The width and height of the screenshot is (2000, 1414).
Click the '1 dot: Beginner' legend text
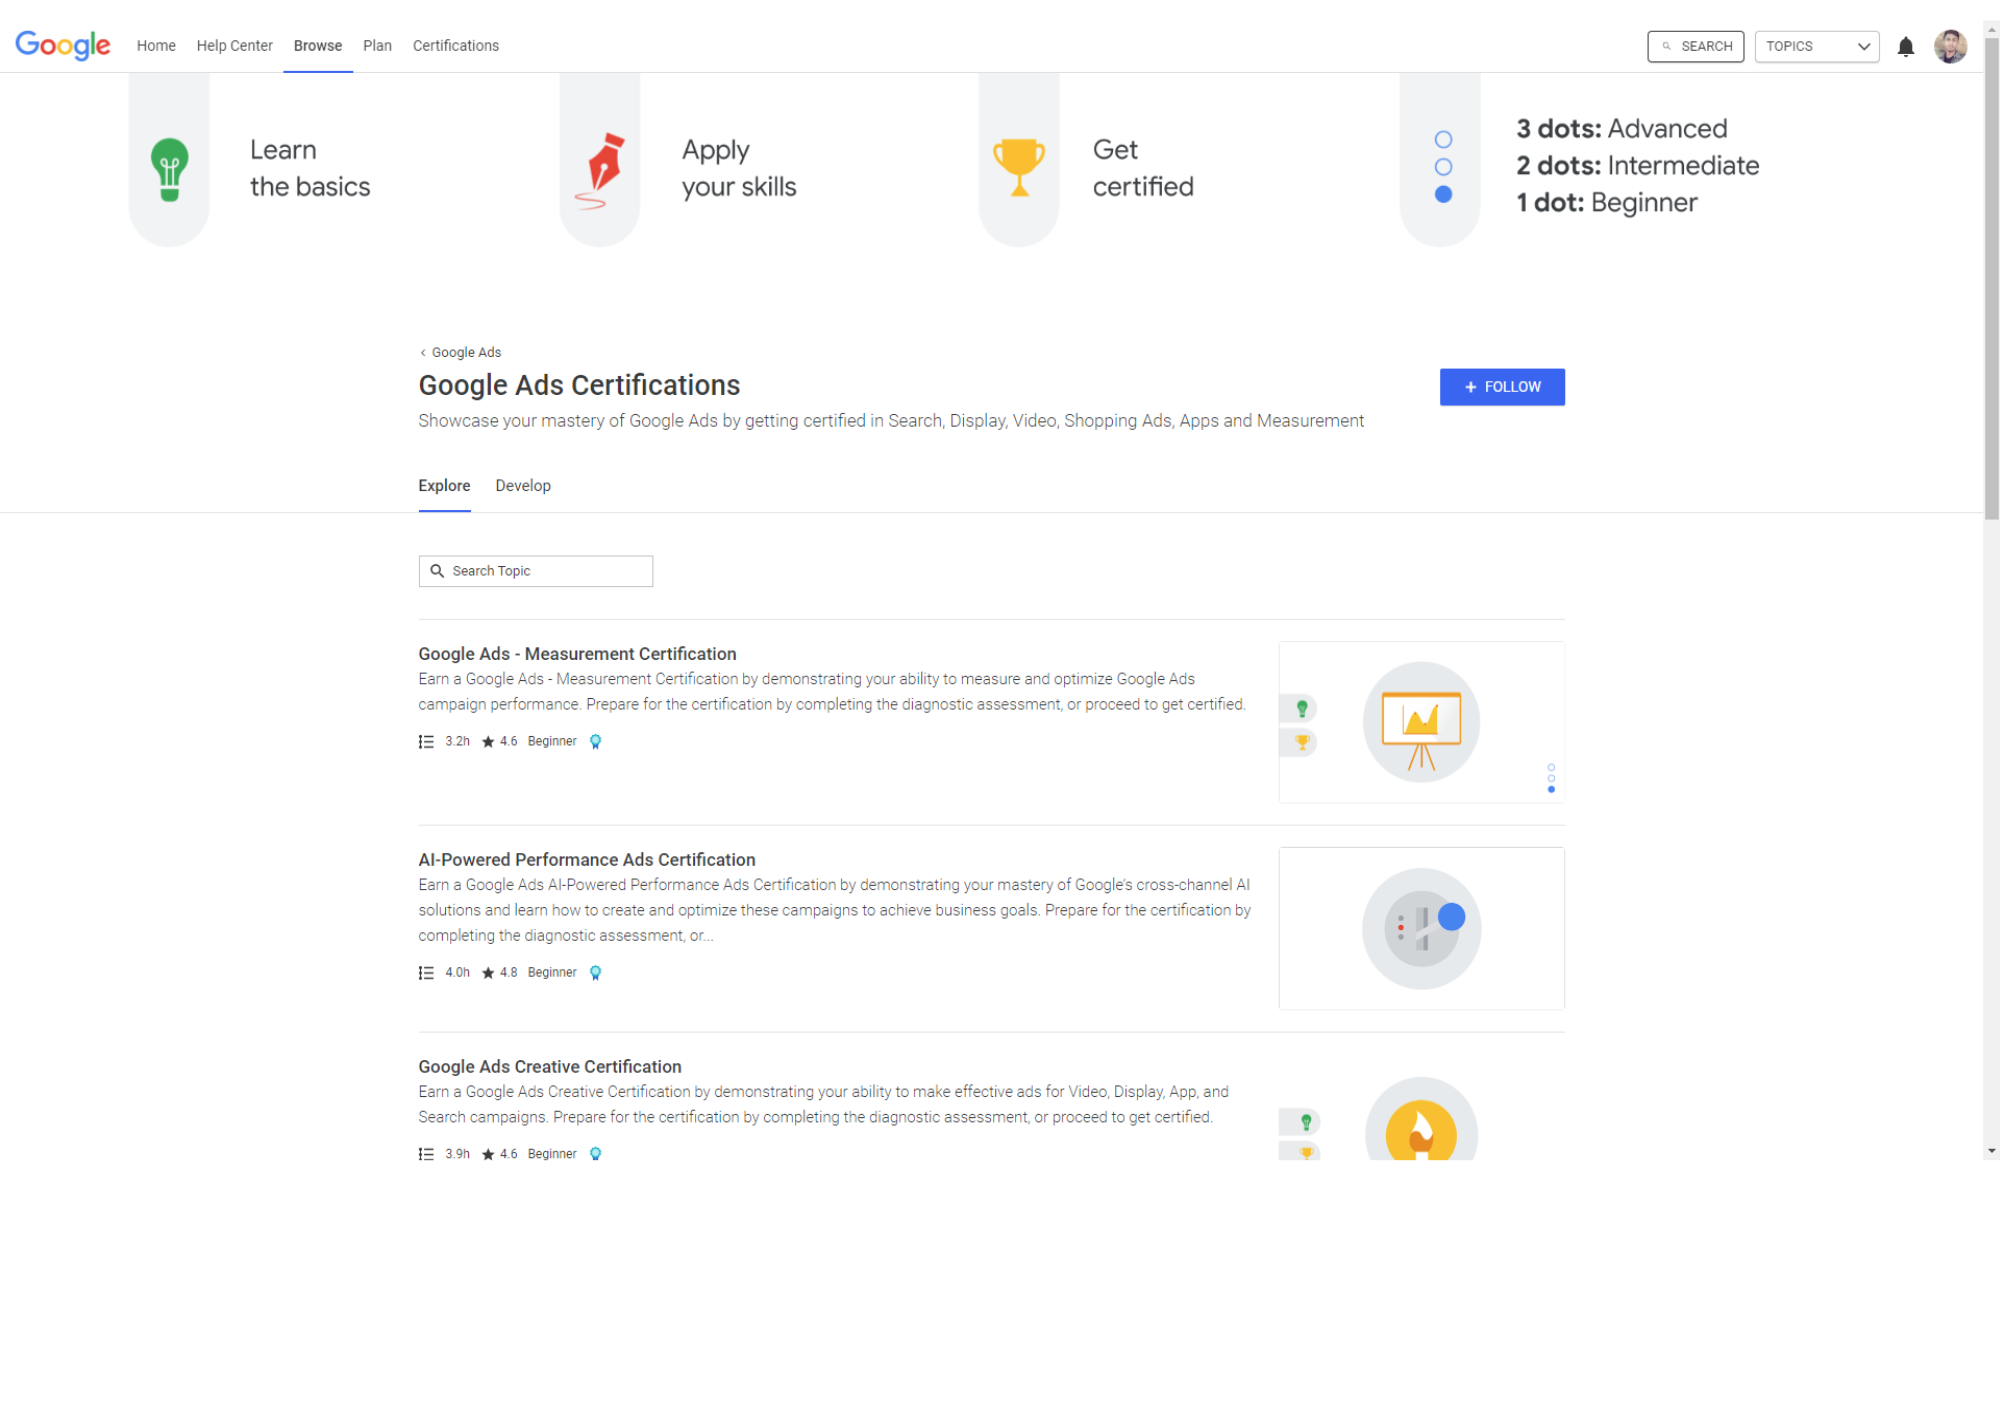click(1607, 203)
